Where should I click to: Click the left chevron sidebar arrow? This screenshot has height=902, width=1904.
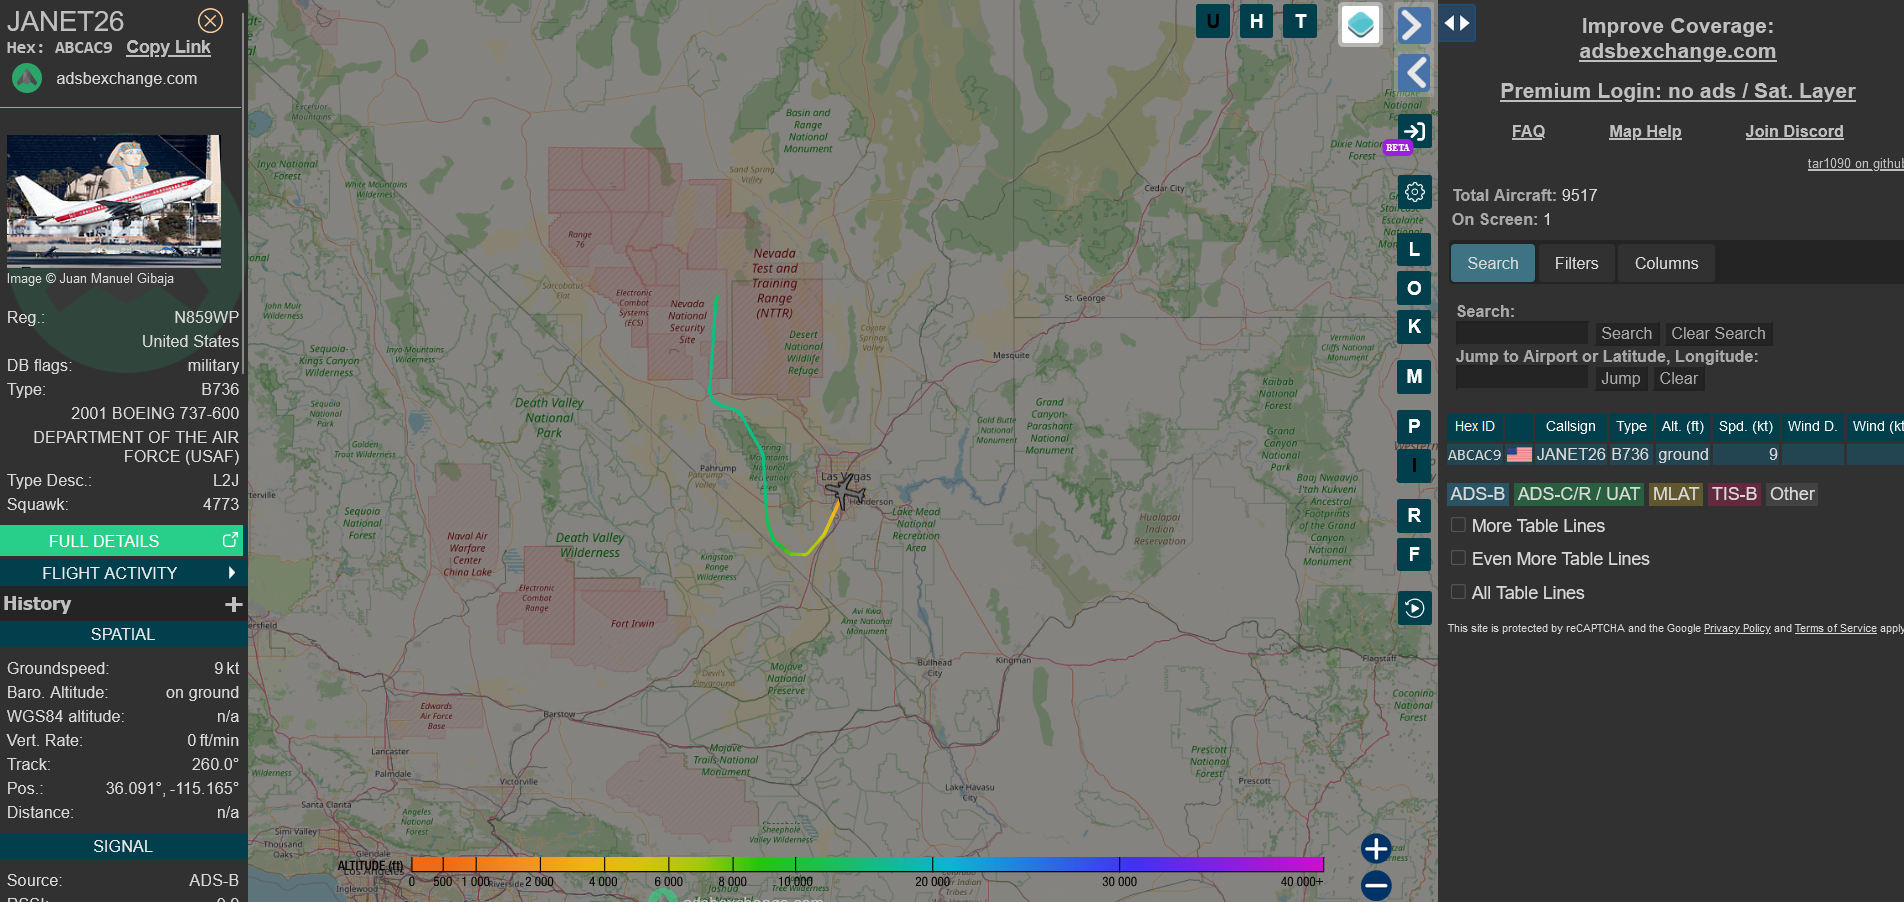pyautogui.click(x=1414, y=73)
